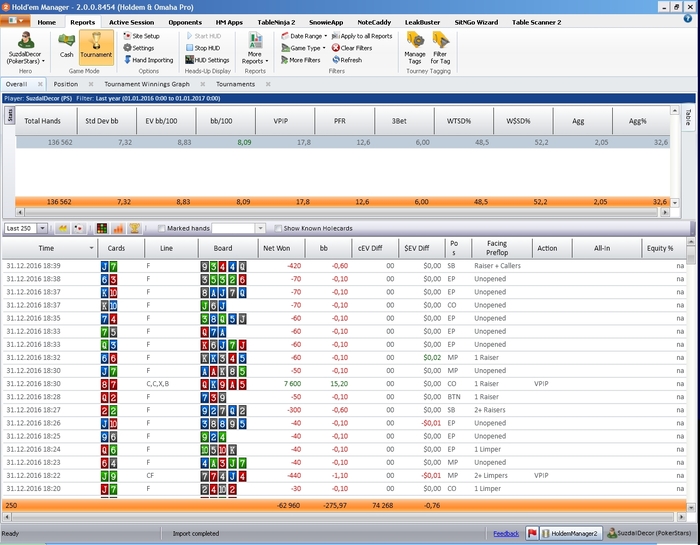
Task: Switch to the Position report tab
Action: tap(66, 84)
